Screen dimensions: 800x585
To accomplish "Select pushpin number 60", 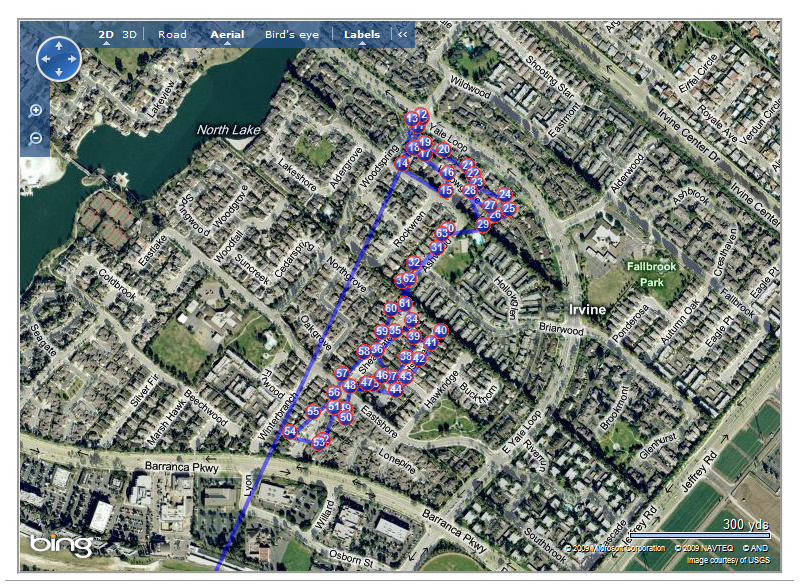I will pyautogui.click(x=391, y=308).
